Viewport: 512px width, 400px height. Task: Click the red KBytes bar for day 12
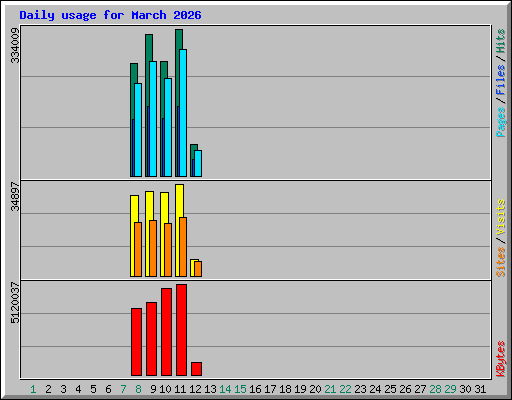196,369
